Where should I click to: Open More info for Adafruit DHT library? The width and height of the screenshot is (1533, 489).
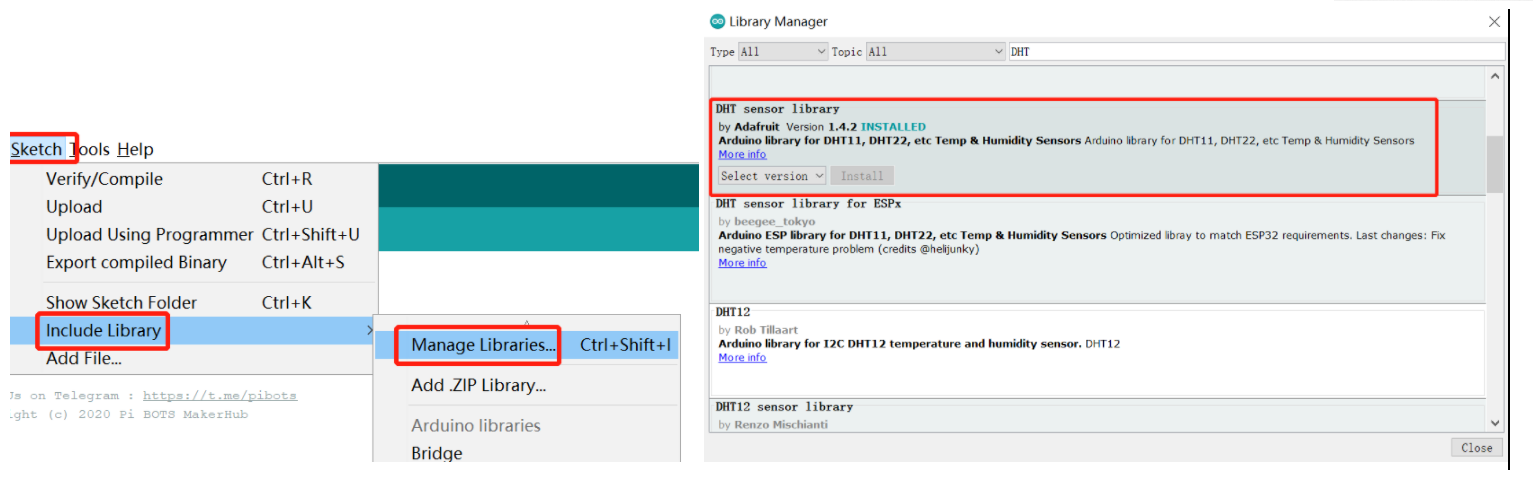[742, 155]
